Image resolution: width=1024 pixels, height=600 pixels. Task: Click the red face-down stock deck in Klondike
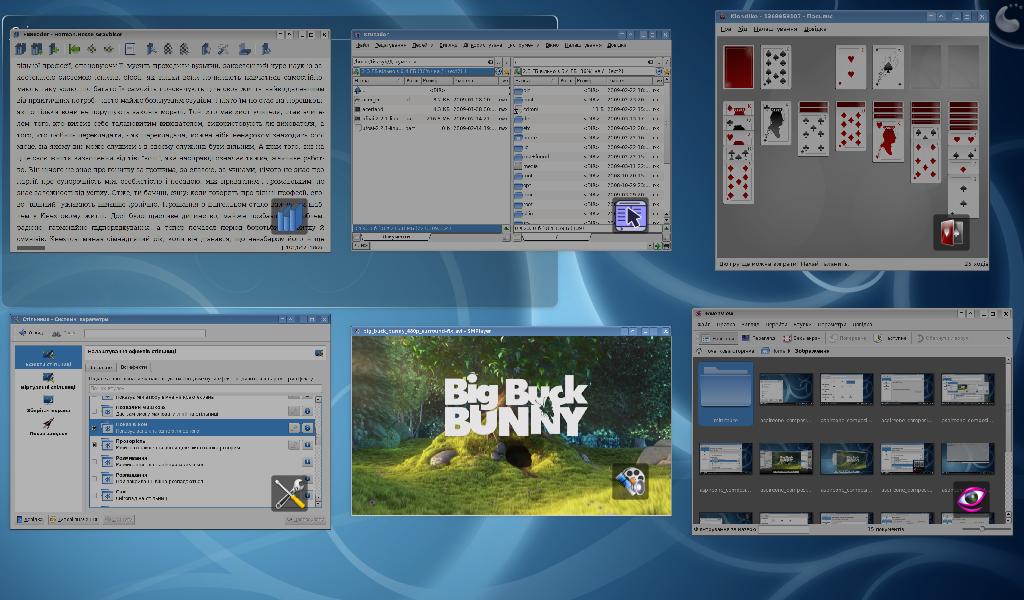tap(739, 67)
